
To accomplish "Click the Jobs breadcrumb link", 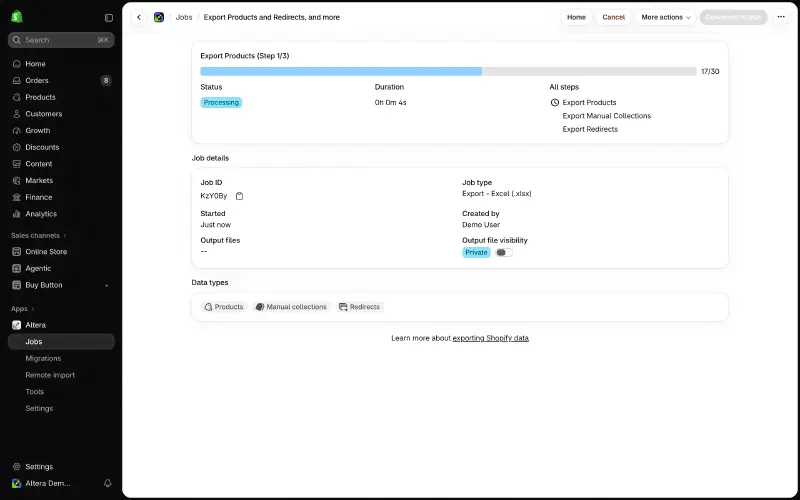I will (x=184, y=17).
